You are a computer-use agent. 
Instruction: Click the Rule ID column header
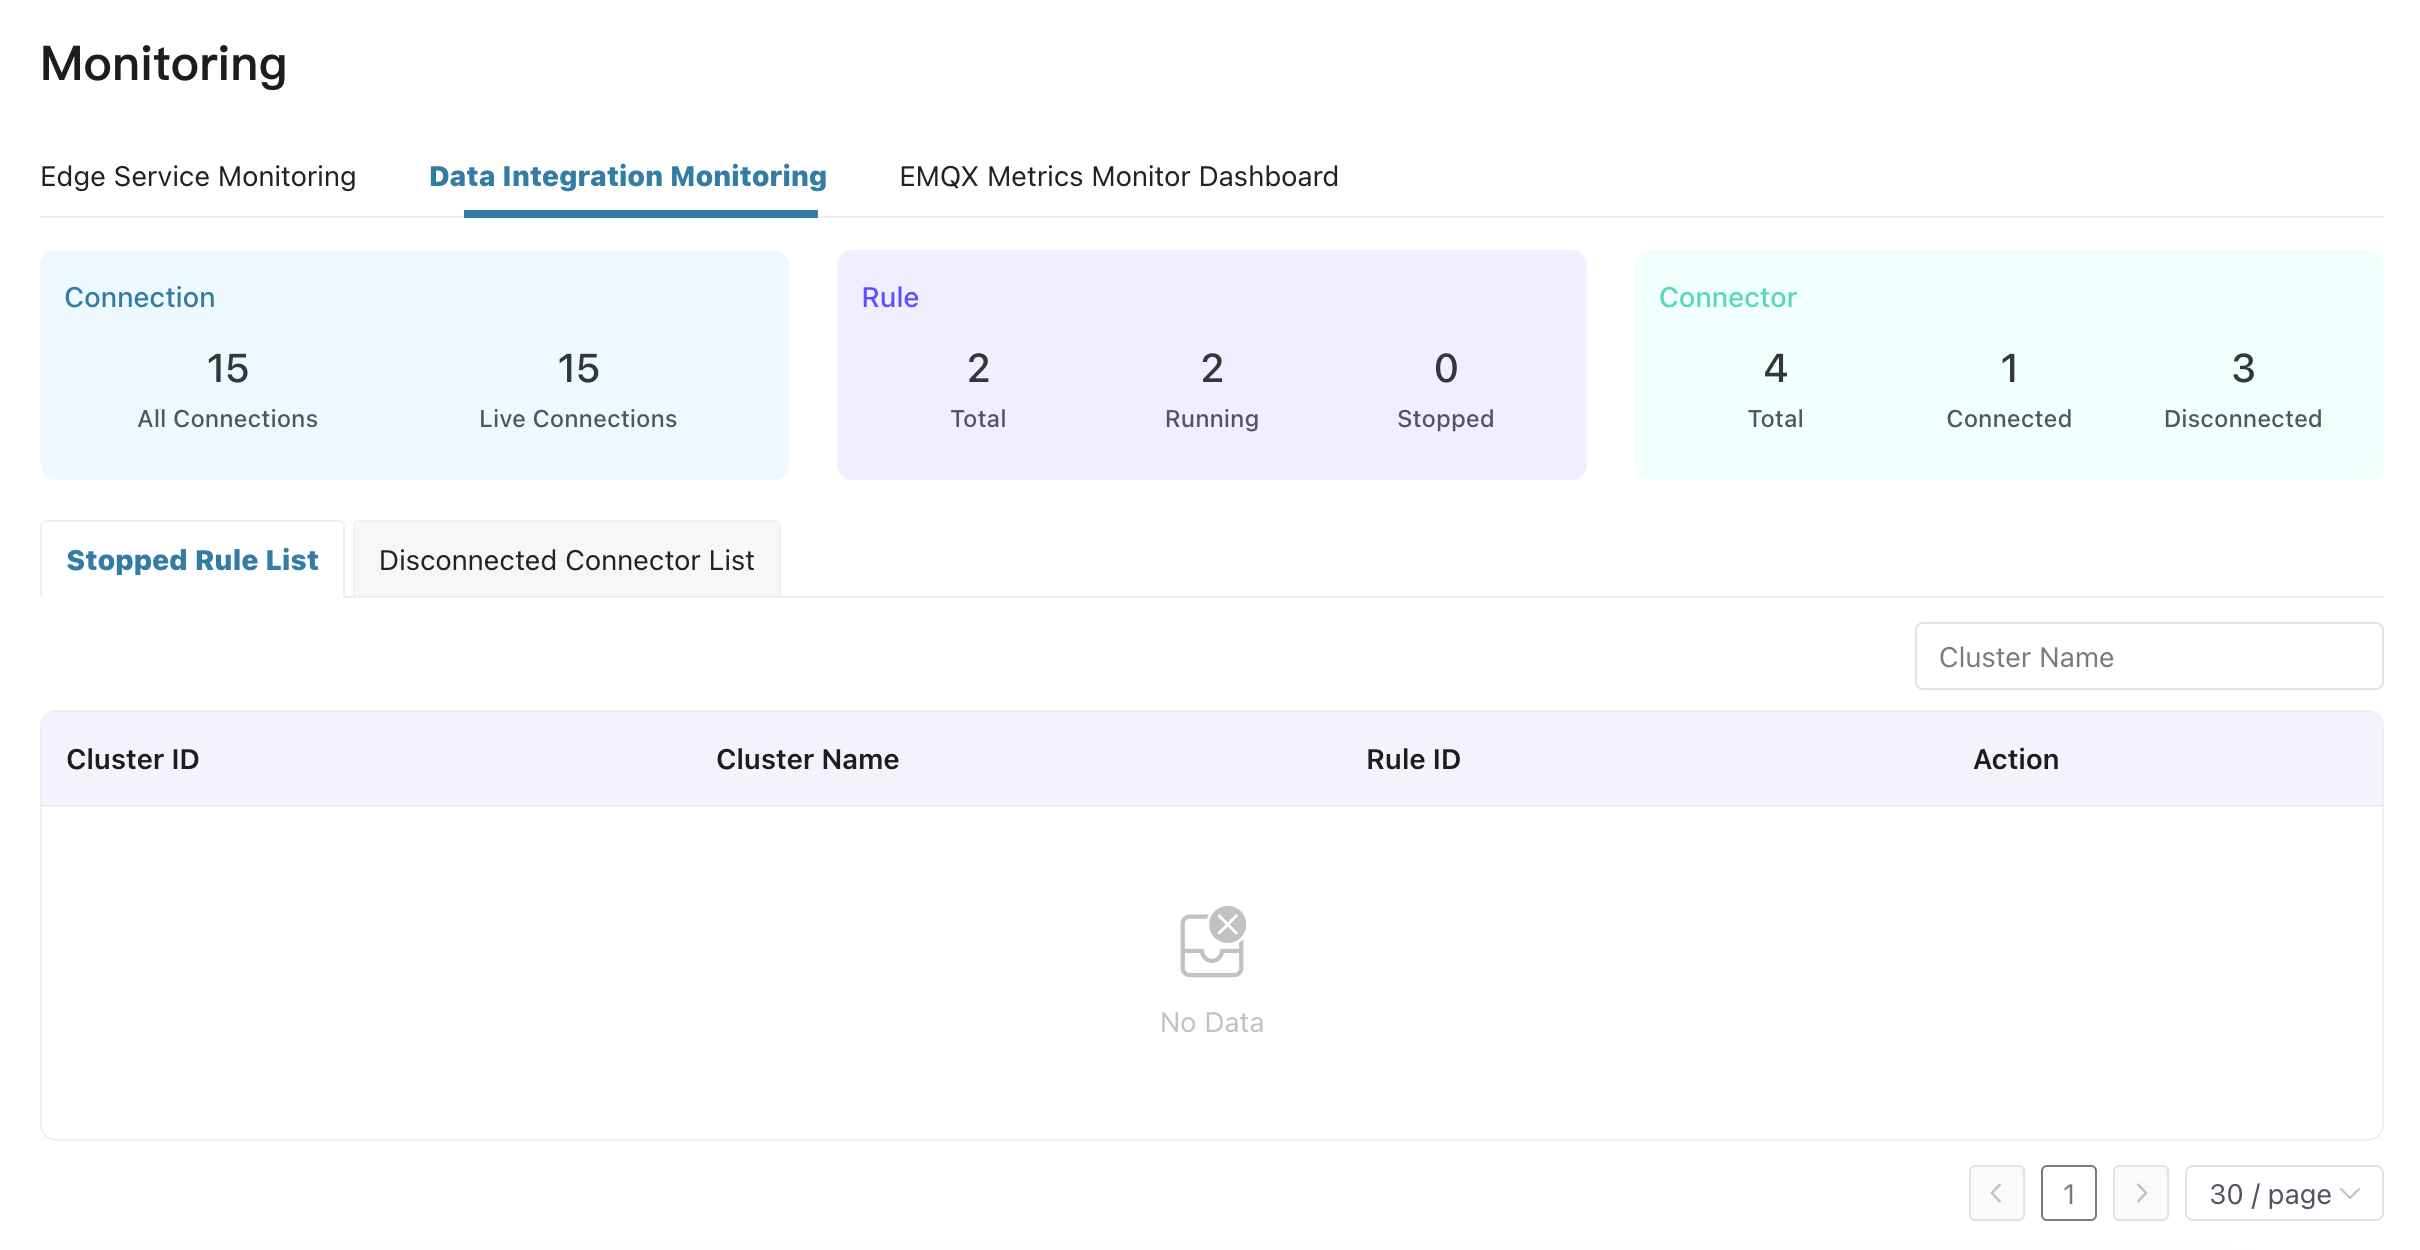(x=1412, y=759)
